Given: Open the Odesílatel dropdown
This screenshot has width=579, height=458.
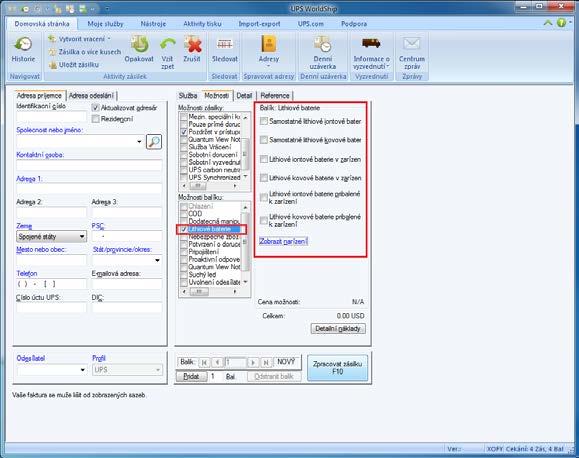Looking at the screenshot, I should click(83, 370).
